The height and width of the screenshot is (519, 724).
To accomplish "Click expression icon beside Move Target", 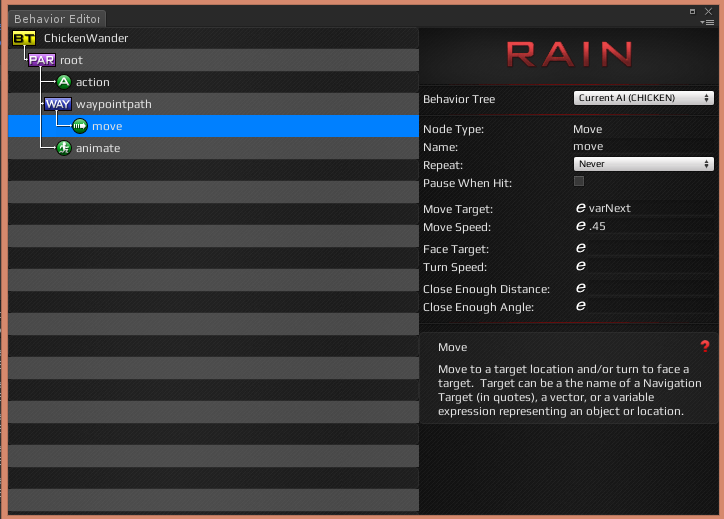I will pos(580,208).
